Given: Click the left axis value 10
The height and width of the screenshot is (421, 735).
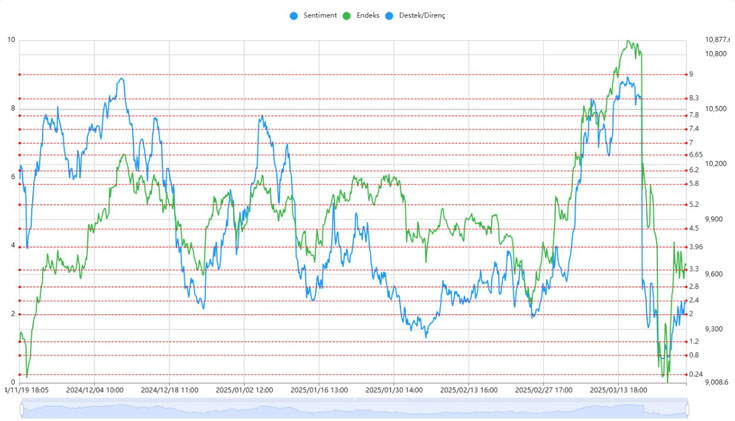Looking at the screenshot, I should [11, 40].
